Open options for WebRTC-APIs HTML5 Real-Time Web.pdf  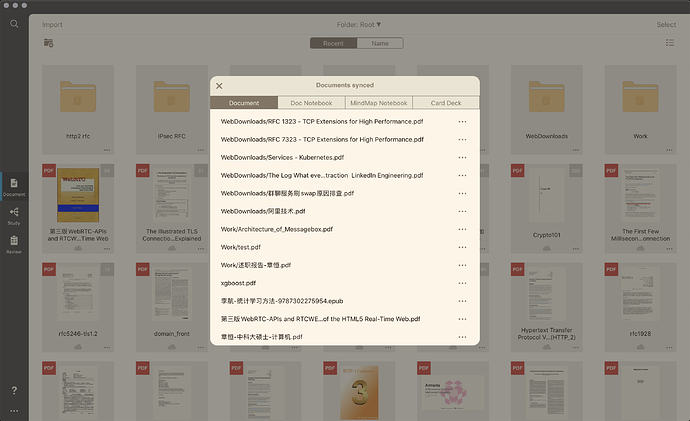pos(462,319)
